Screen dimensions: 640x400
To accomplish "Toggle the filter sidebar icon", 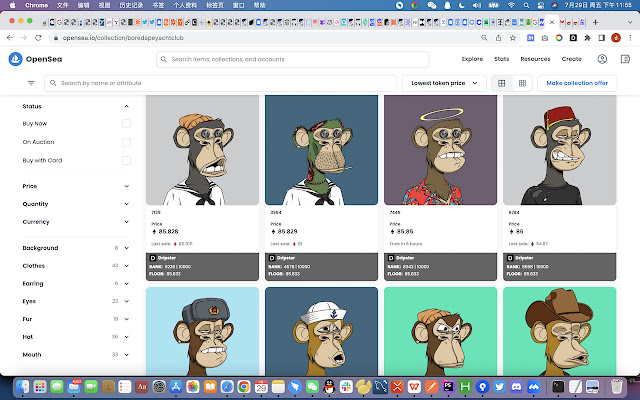I will [31, 83].
